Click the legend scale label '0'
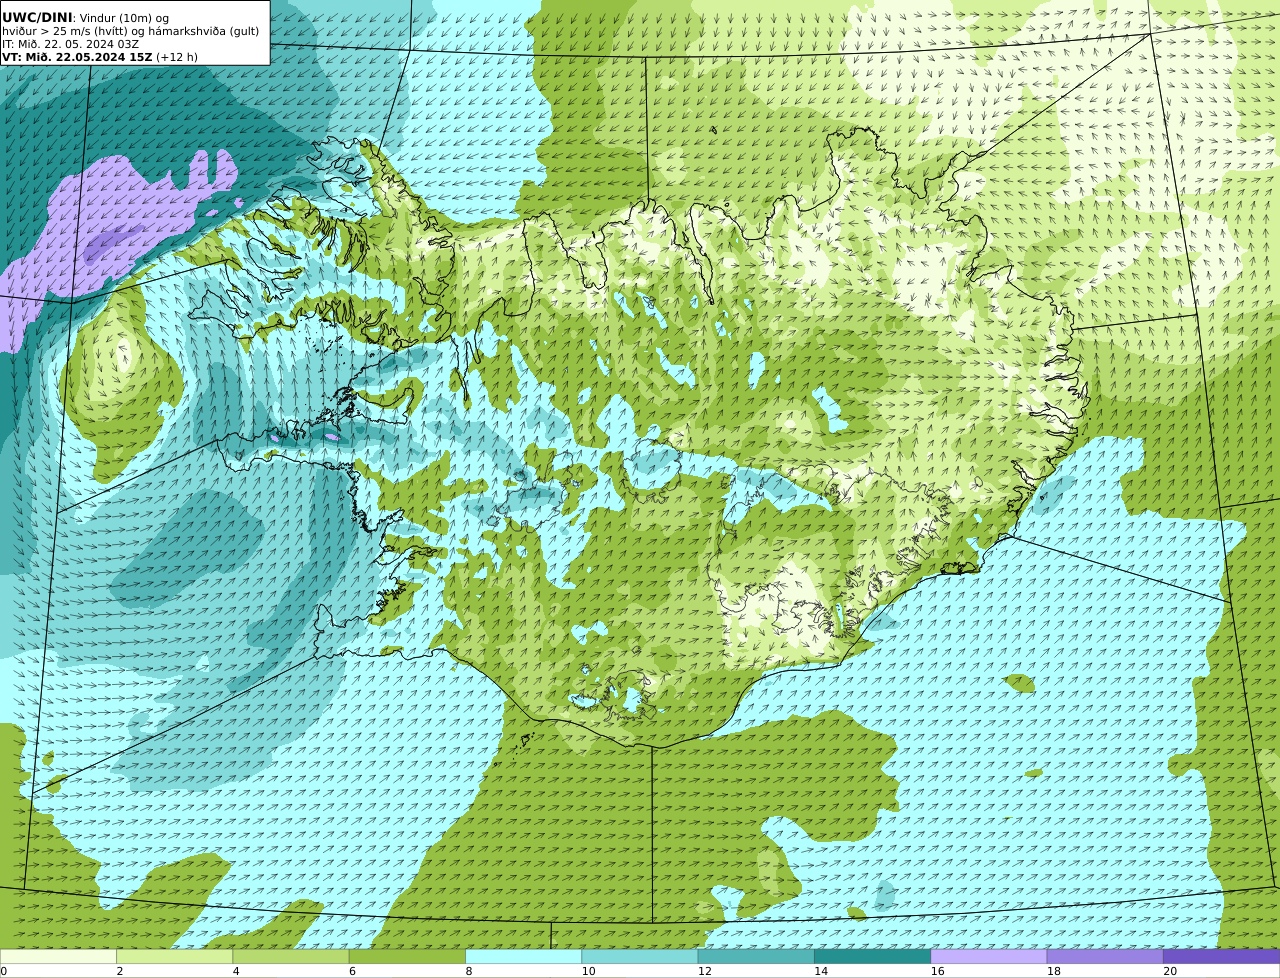The width and height of the screenshot is (1280, 978). (x=4, y=971)
